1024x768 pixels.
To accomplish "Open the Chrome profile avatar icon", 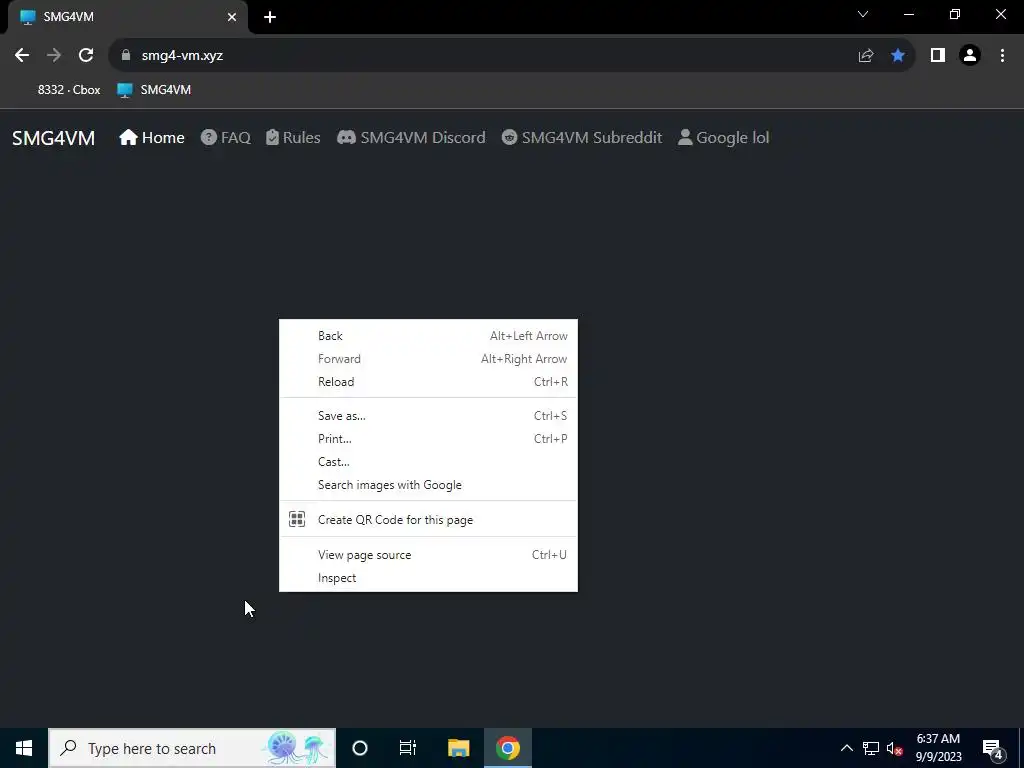I will tap(970, 56).
